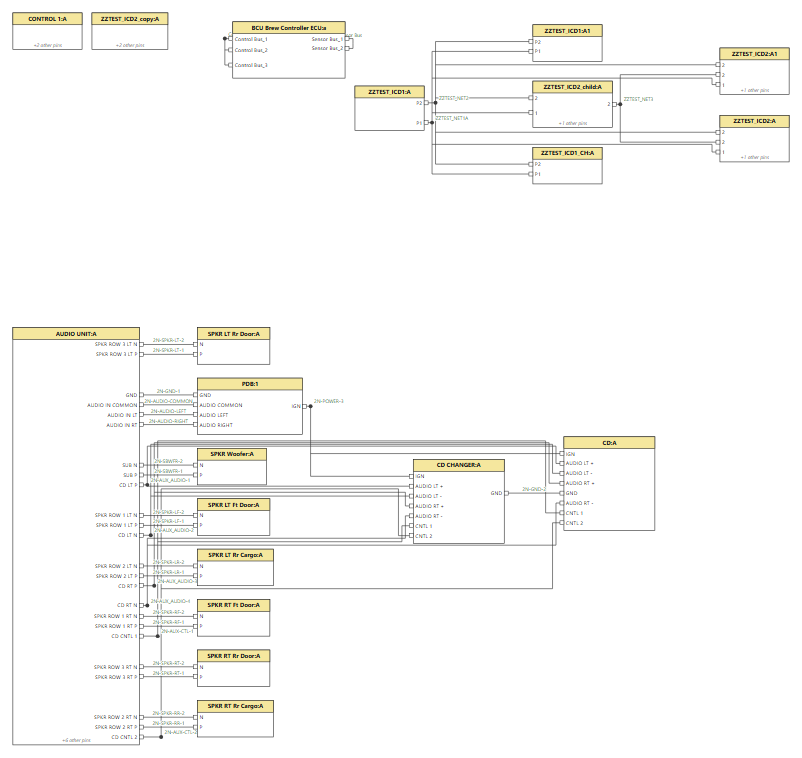Viewport: 802px width, 758px height.
Task: Click the ZZTEST_NET3 net label
Action: point(638,99)
